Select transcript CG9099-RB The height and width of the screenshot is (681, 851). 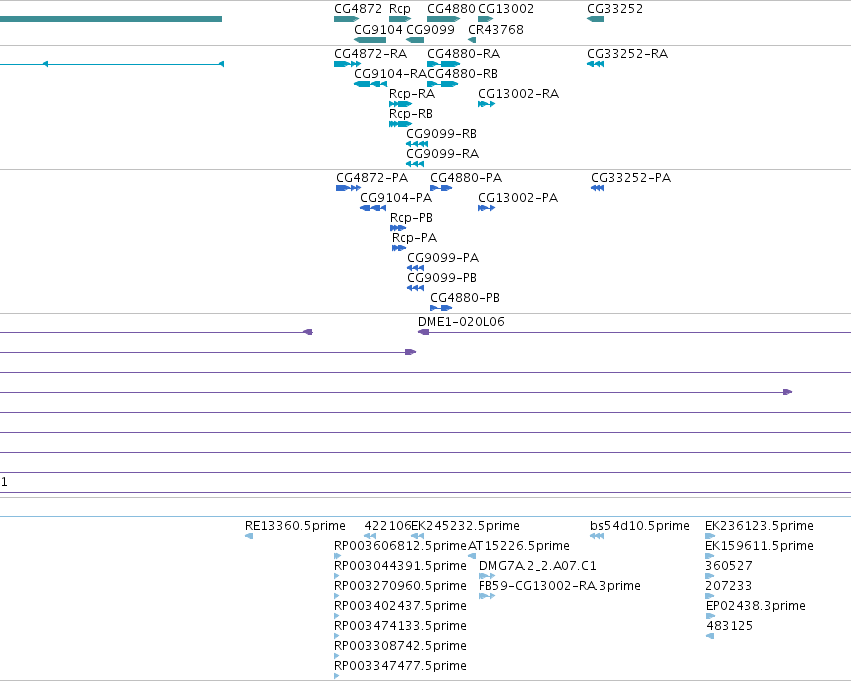pos(442,133)
